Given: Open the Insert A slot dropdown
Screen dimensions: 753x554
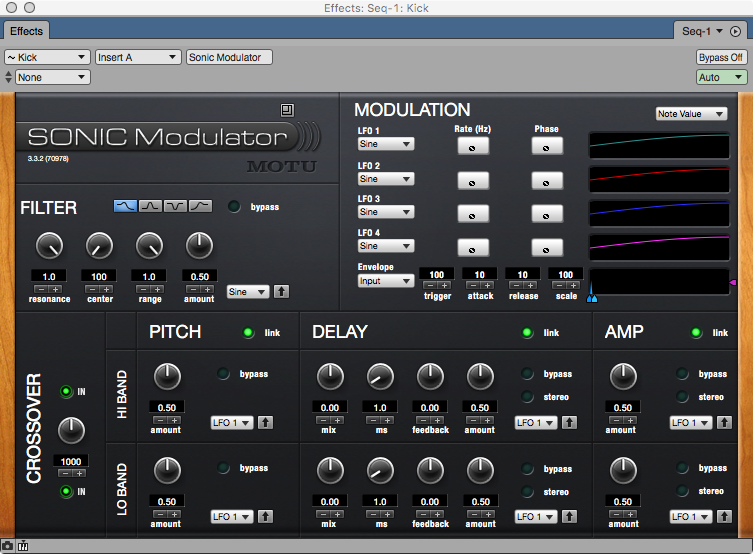Looking at the screenshot, I should (x=138, y=57).
